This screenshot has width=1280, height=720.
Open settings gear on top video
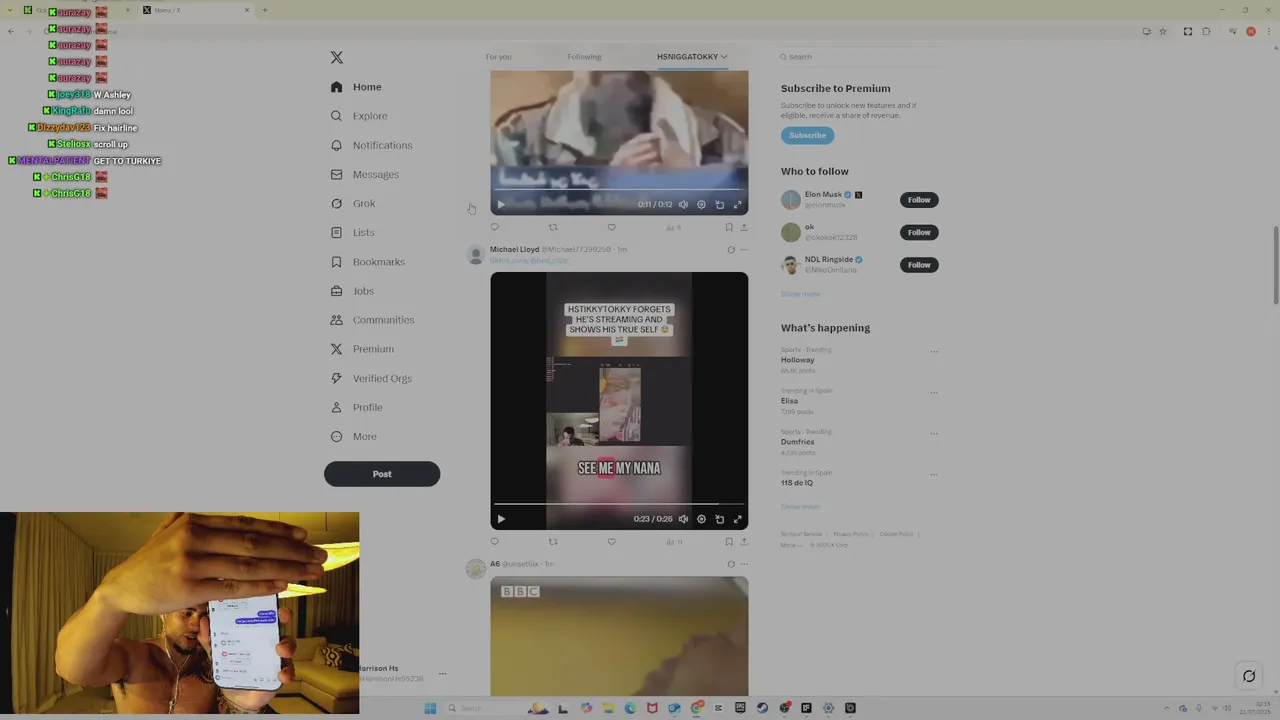[701, 204]
